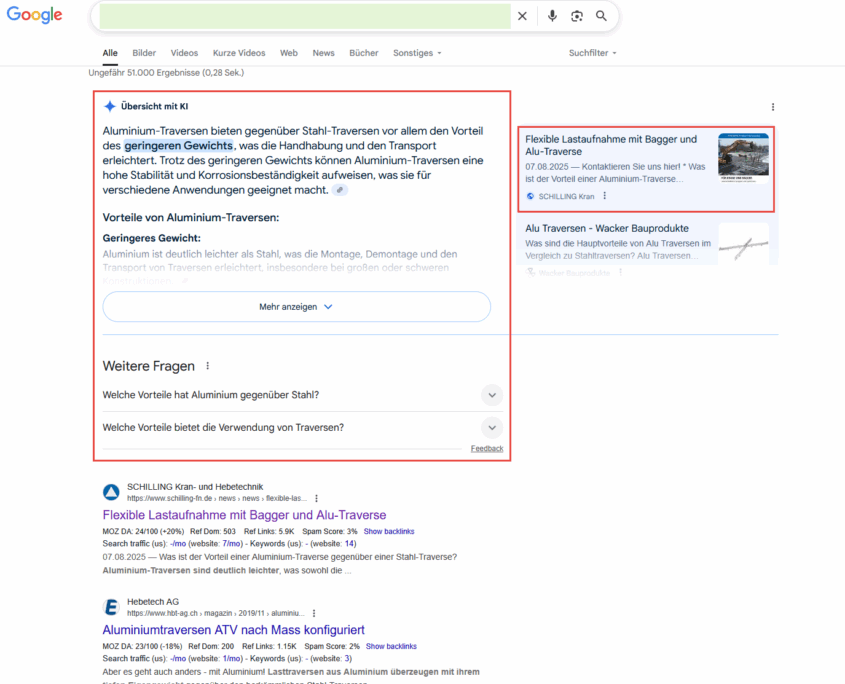Expand question about Aluminium gegenüber Stahl
Image resolution: width=845 pixels, height=684 pixels.
point(302,395)
